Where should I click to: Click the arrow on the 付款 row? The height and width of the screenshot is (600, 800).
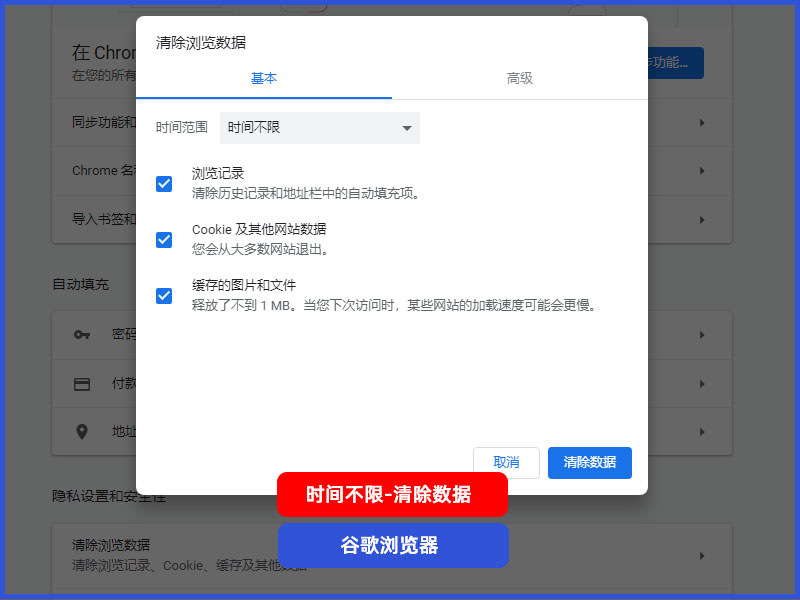[x=702, y=384]
